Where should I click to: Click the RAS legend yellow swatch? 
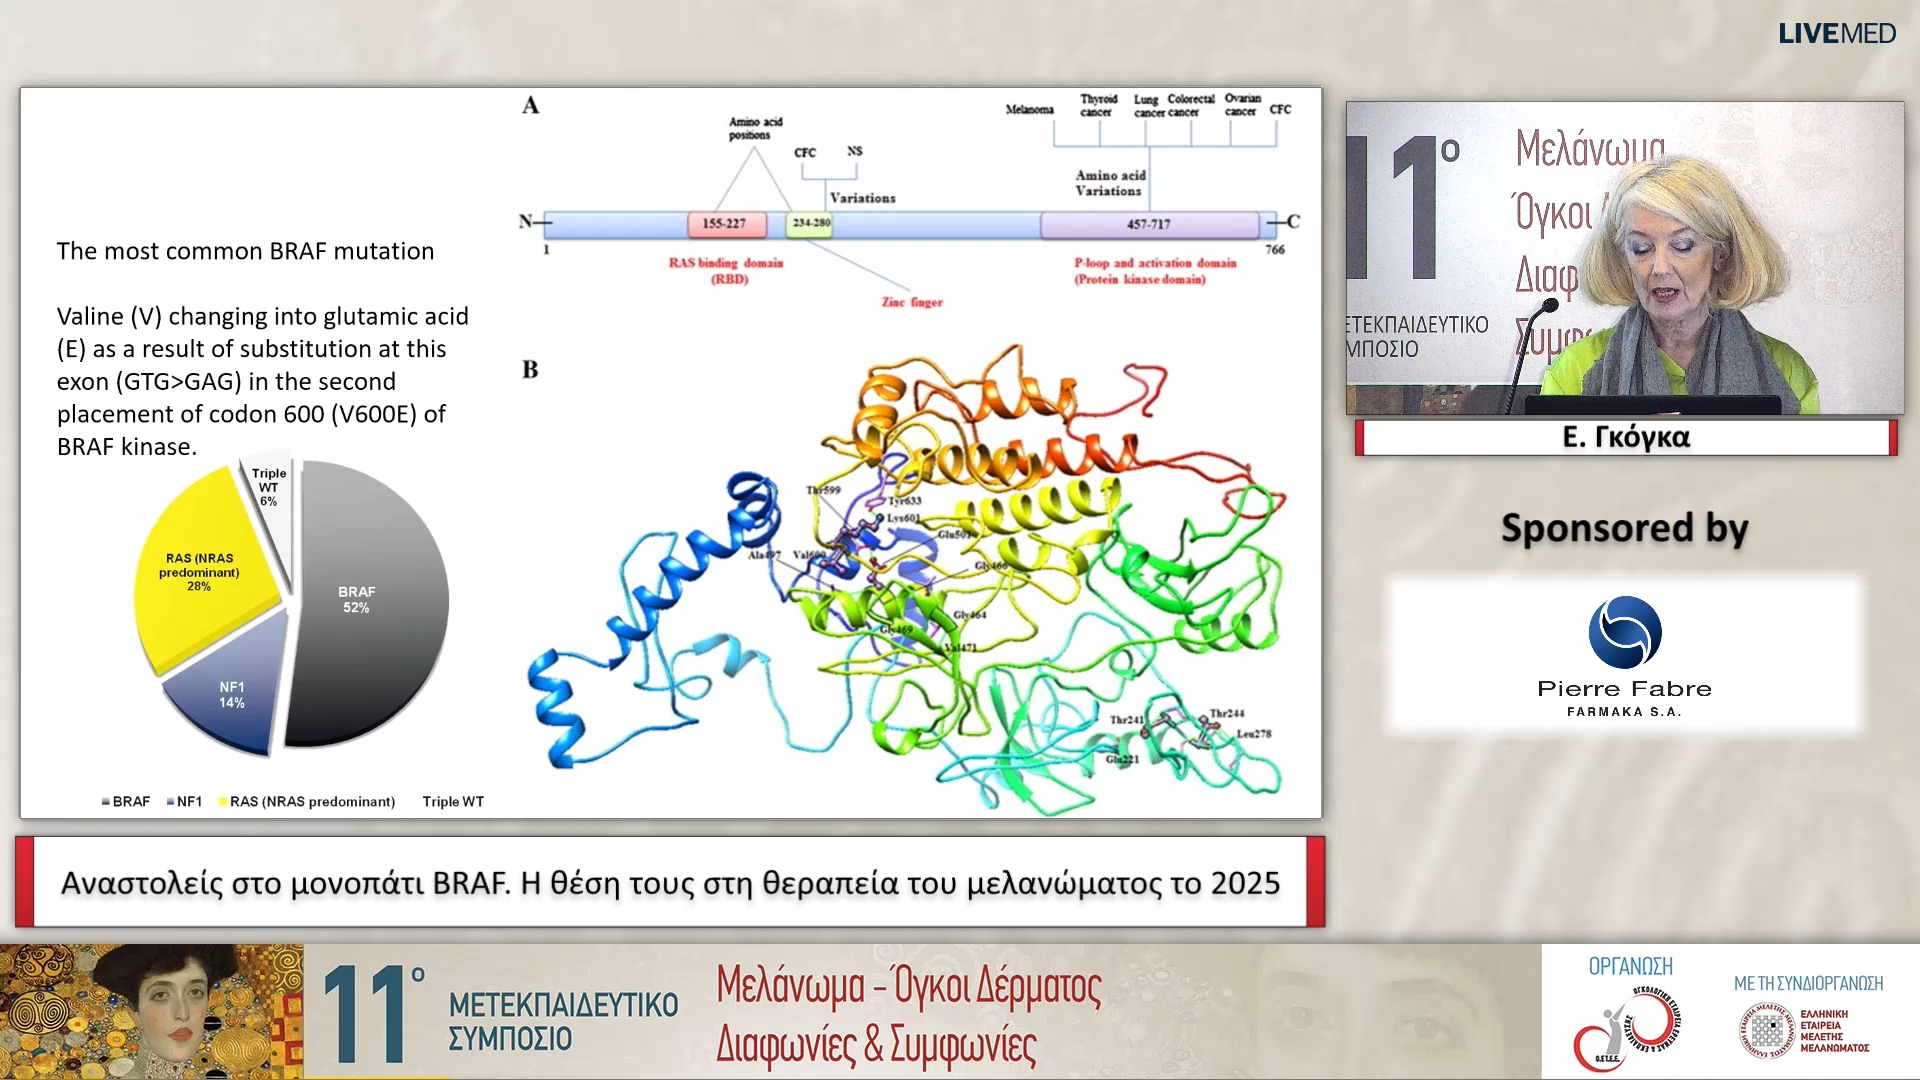(x=222, y=802)
